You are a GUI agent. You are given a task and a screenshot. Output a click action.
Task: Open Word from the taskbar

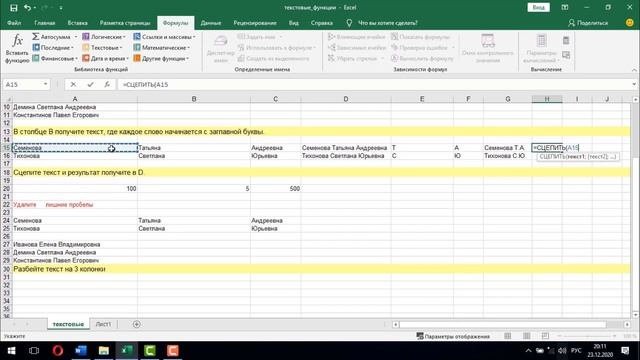point(81,351)
